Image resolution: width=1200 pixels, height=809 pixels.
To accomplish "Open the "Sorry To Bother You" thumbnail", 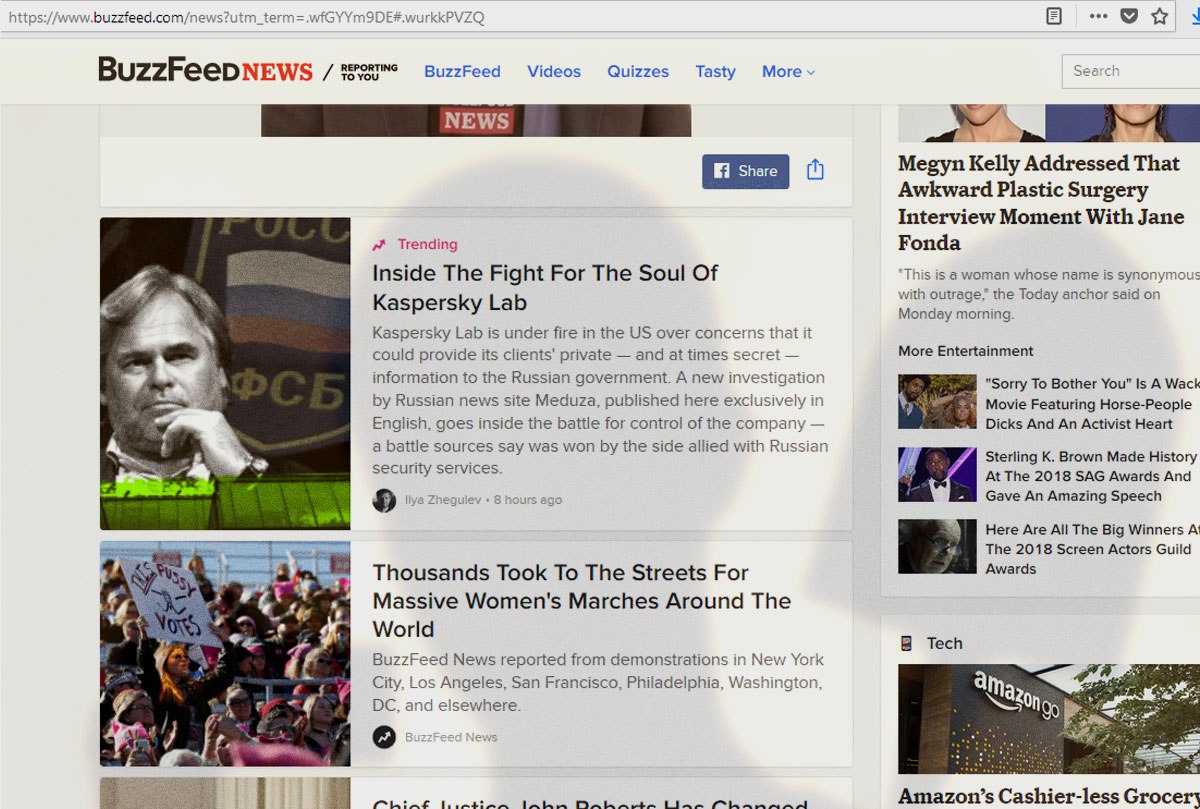I will (x=937, y=402).
